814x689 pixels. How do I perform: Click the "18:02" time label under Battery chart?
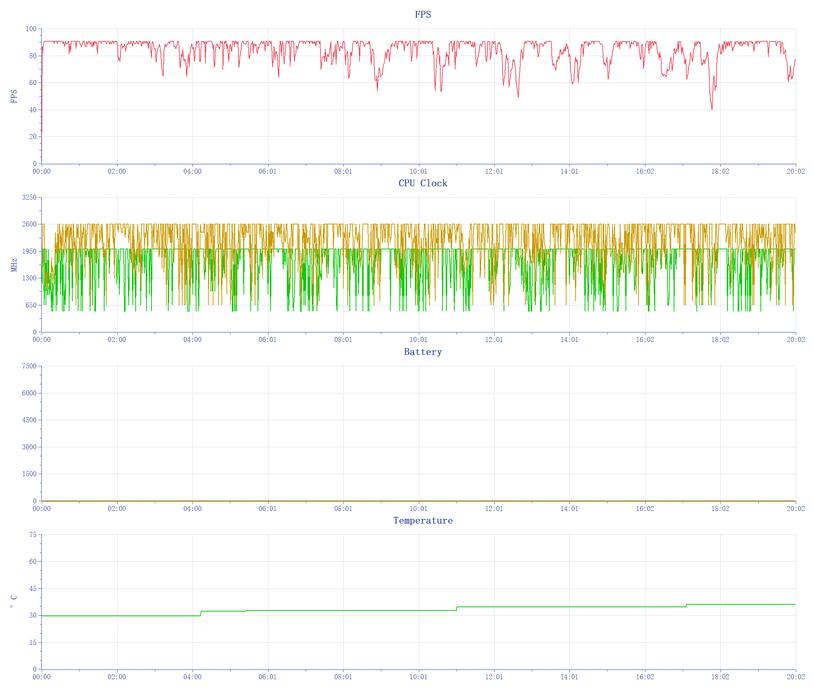point(720,509)
